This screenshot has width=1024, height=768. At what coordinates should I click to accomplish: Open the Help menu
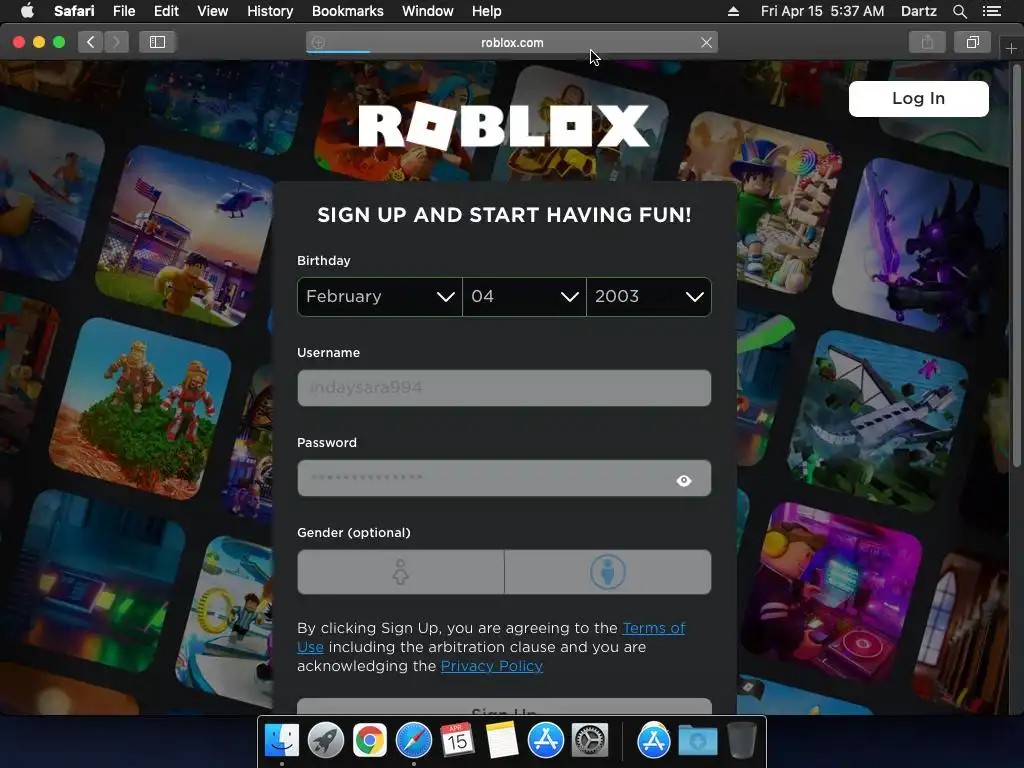487,11
